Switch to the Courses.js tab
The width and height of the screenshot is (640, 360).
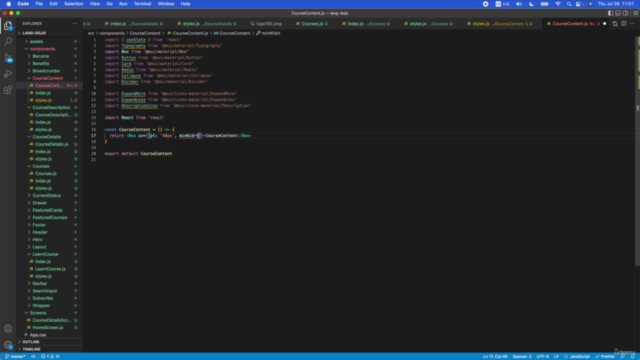tap(312, 24)
